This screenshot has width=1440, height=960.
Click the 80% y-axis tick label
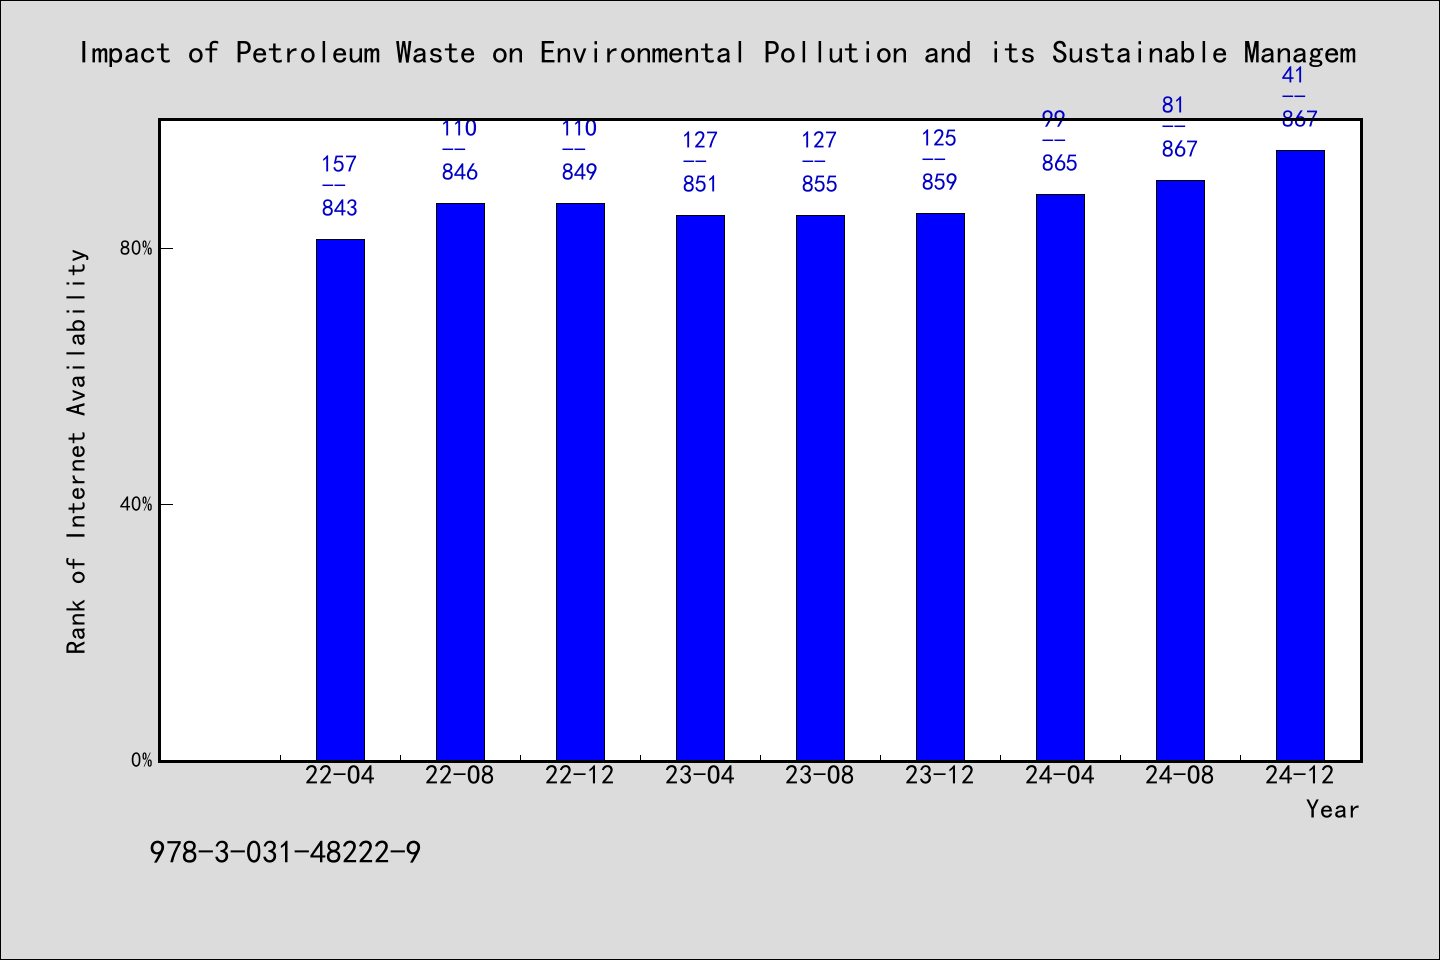click(x=136, y=248)
